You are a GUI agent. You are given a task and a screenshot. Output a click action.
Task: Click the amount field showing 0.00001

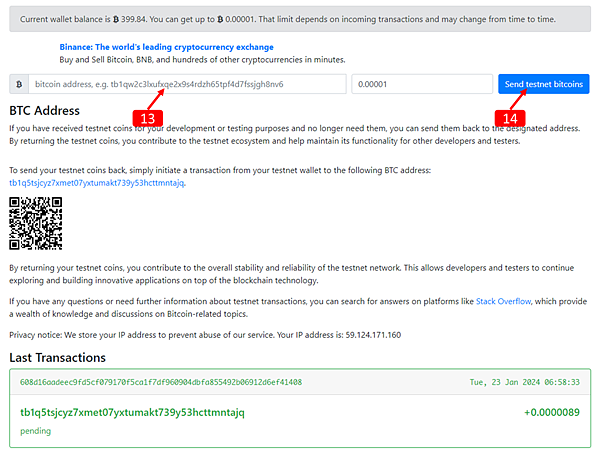422,84
